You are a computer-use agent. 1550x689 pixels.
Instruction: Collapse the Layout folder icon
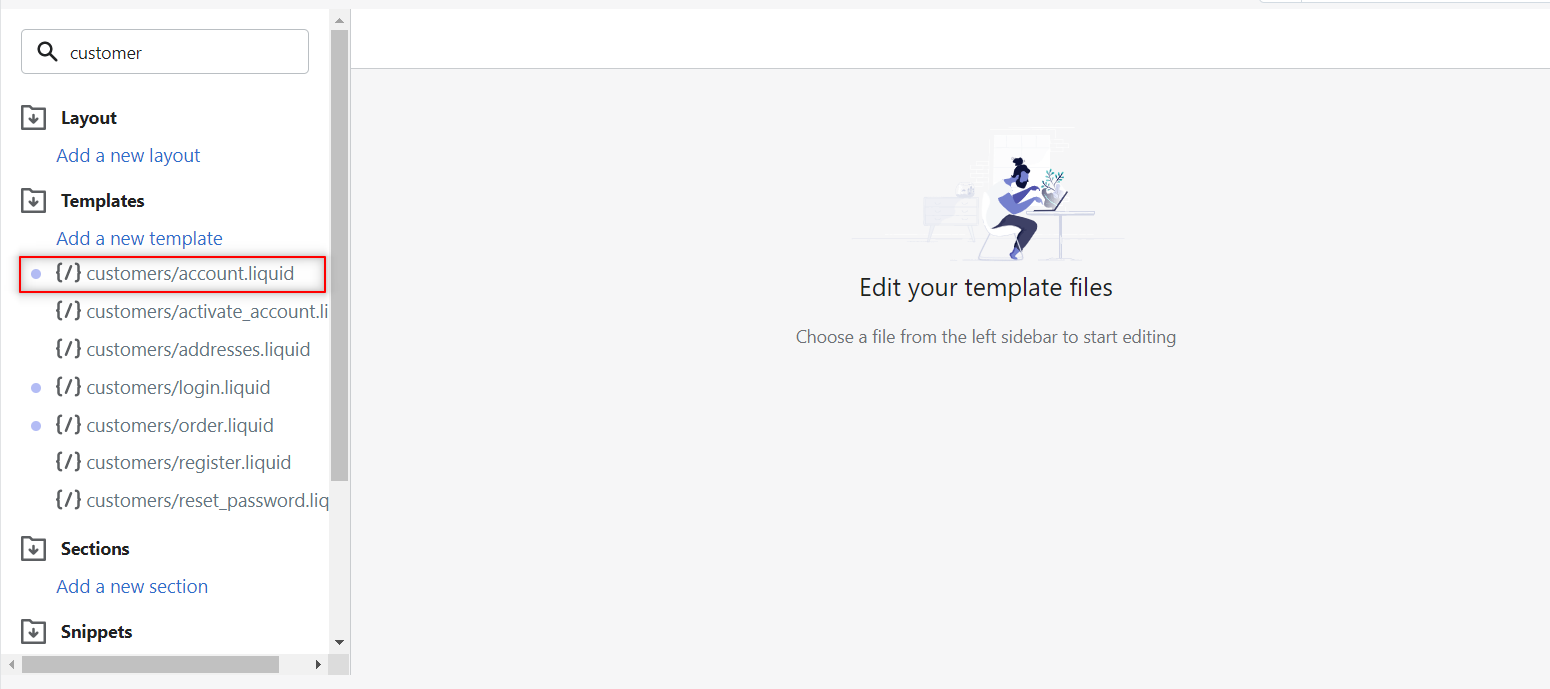pos(33,118)
